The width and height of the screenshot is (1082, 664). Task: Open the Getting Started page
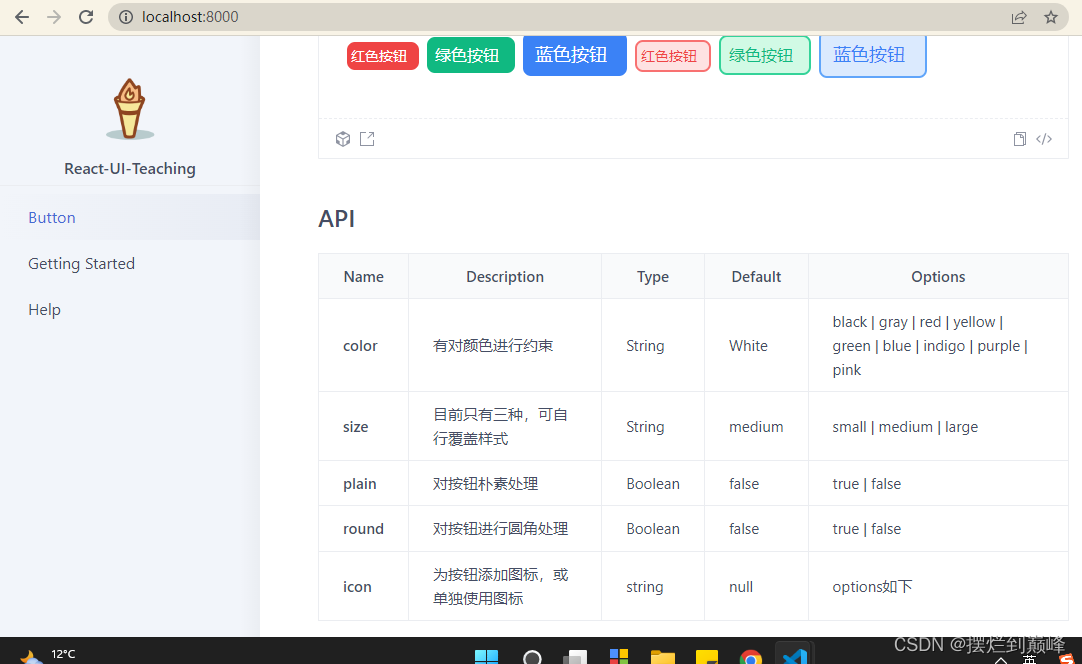(81, 263)
